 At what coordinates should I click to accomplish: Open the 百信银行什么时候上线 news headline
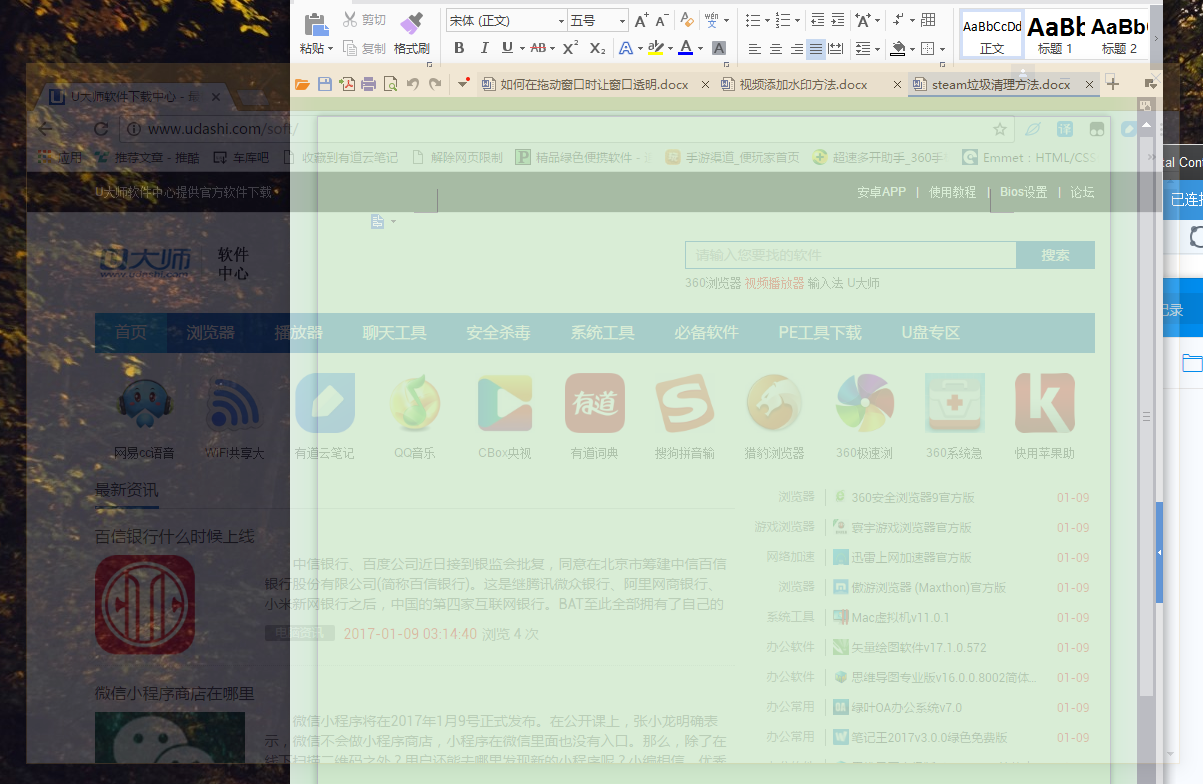point(175,536)
